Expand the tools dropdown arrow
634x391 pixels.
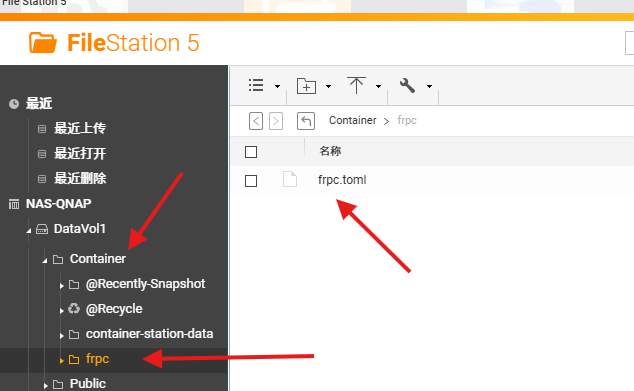point(429,86)
